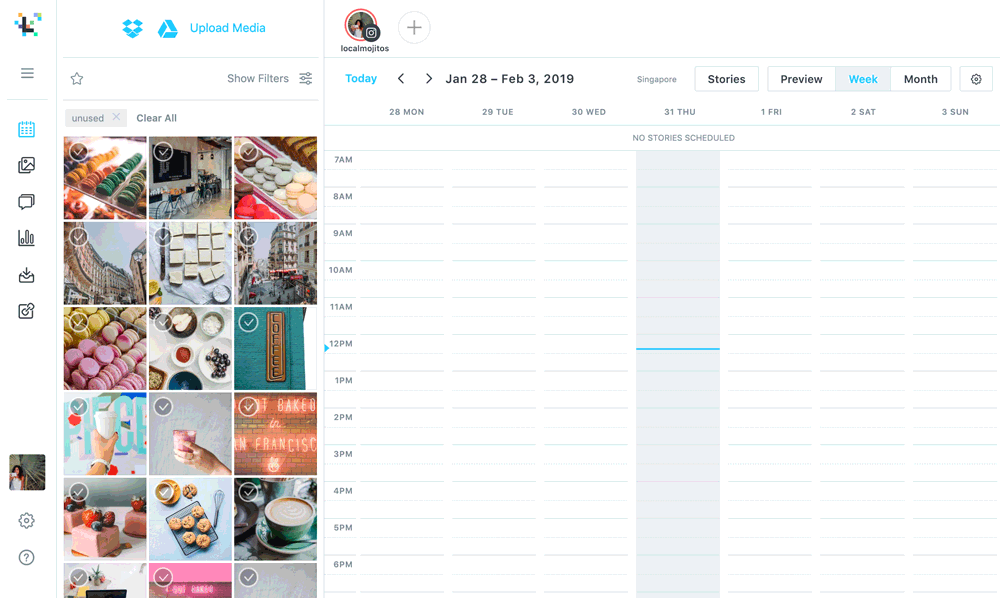Image resolution: width=1000 pixels, height=598 pixels.
Task: Open sidebar settings gear
Action: click(x=26, y=521)
